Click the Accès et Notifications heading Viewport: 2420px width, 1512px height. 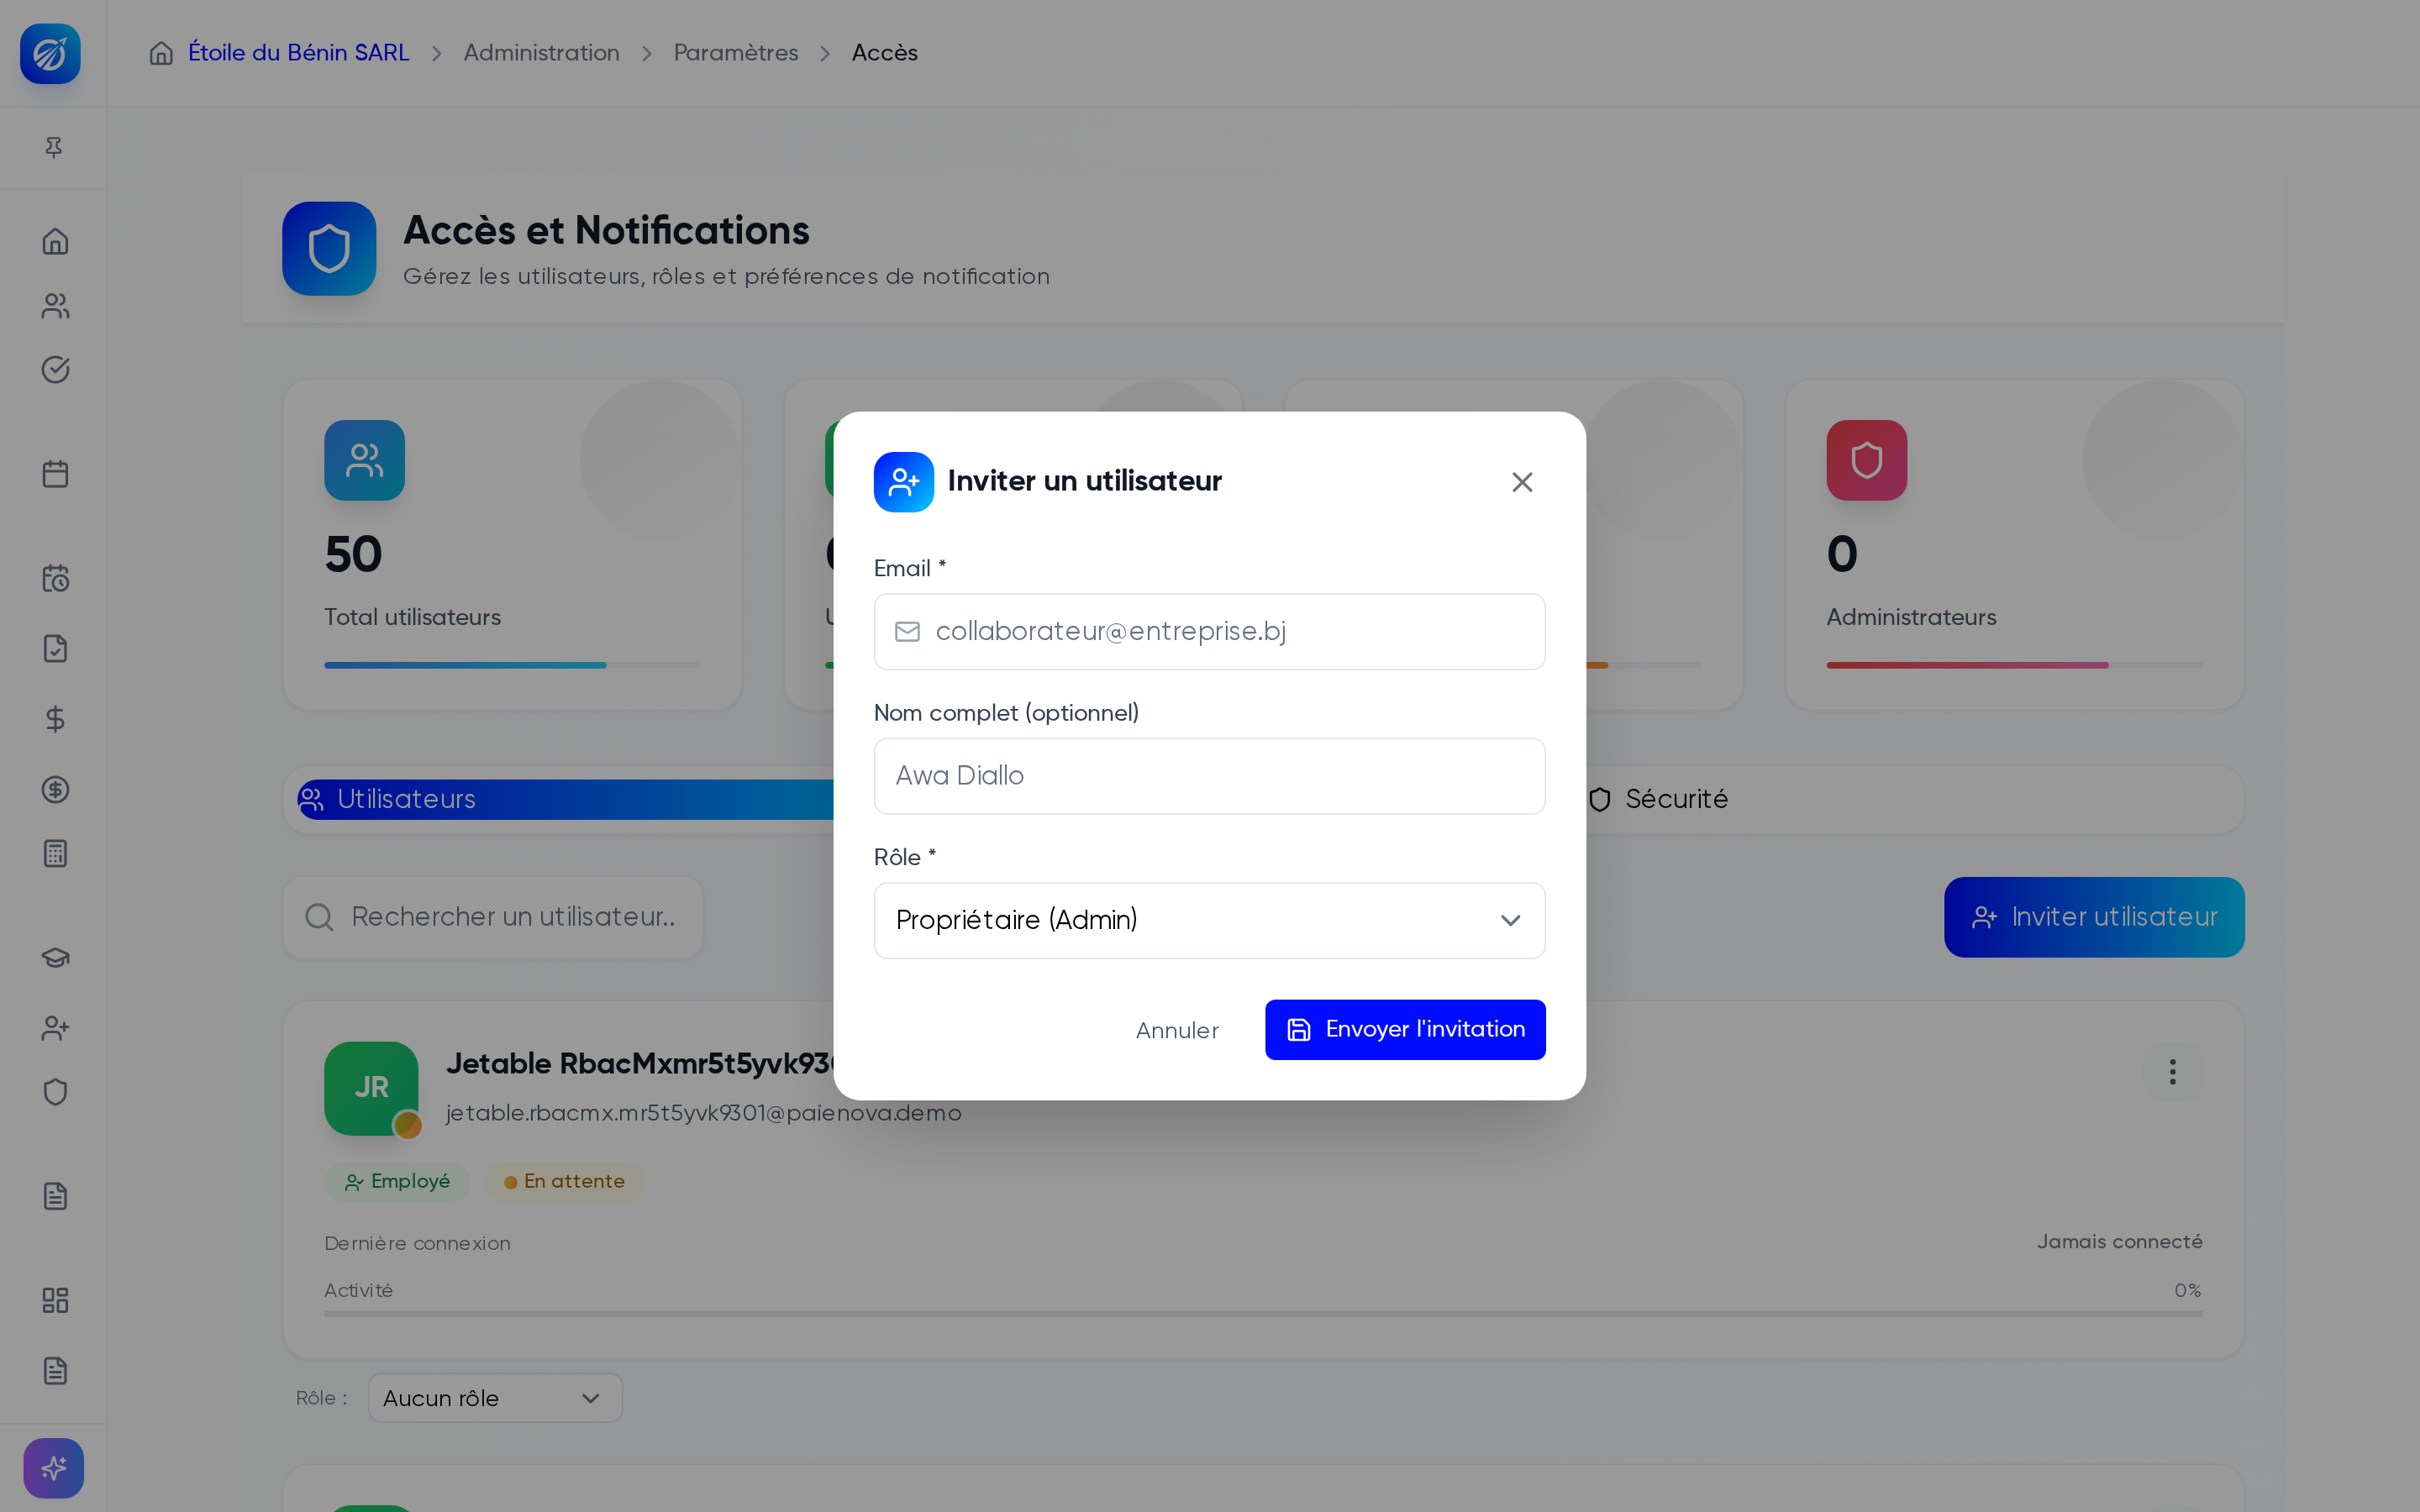pyautogui.click(x=606, y=230)
